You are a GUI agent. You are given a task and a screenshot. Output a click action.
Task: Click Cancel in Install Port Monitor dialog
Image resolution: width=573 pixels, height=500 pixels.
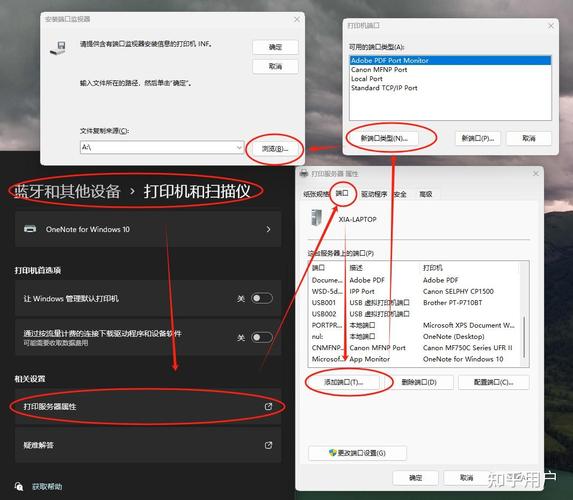275,66
